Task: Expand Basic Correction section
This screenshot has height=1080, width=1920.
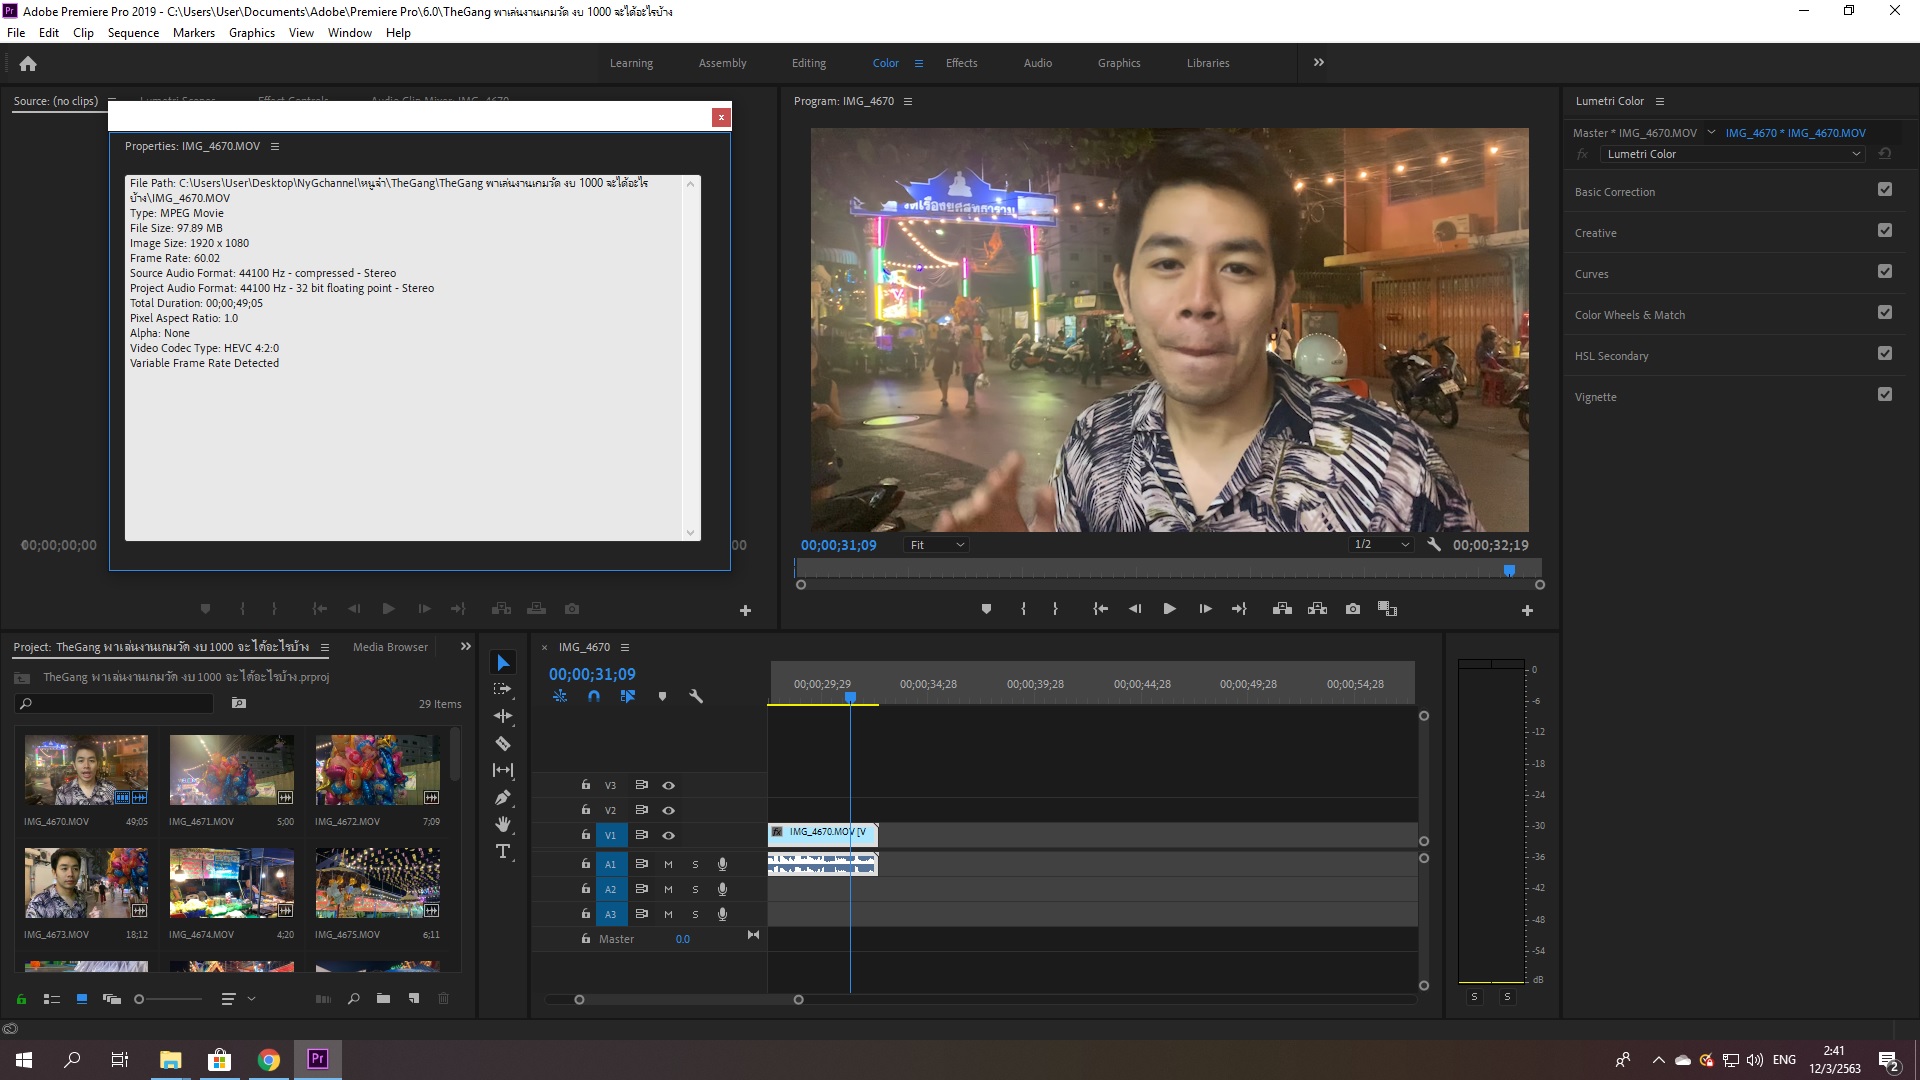Action: click(1614, 192)
